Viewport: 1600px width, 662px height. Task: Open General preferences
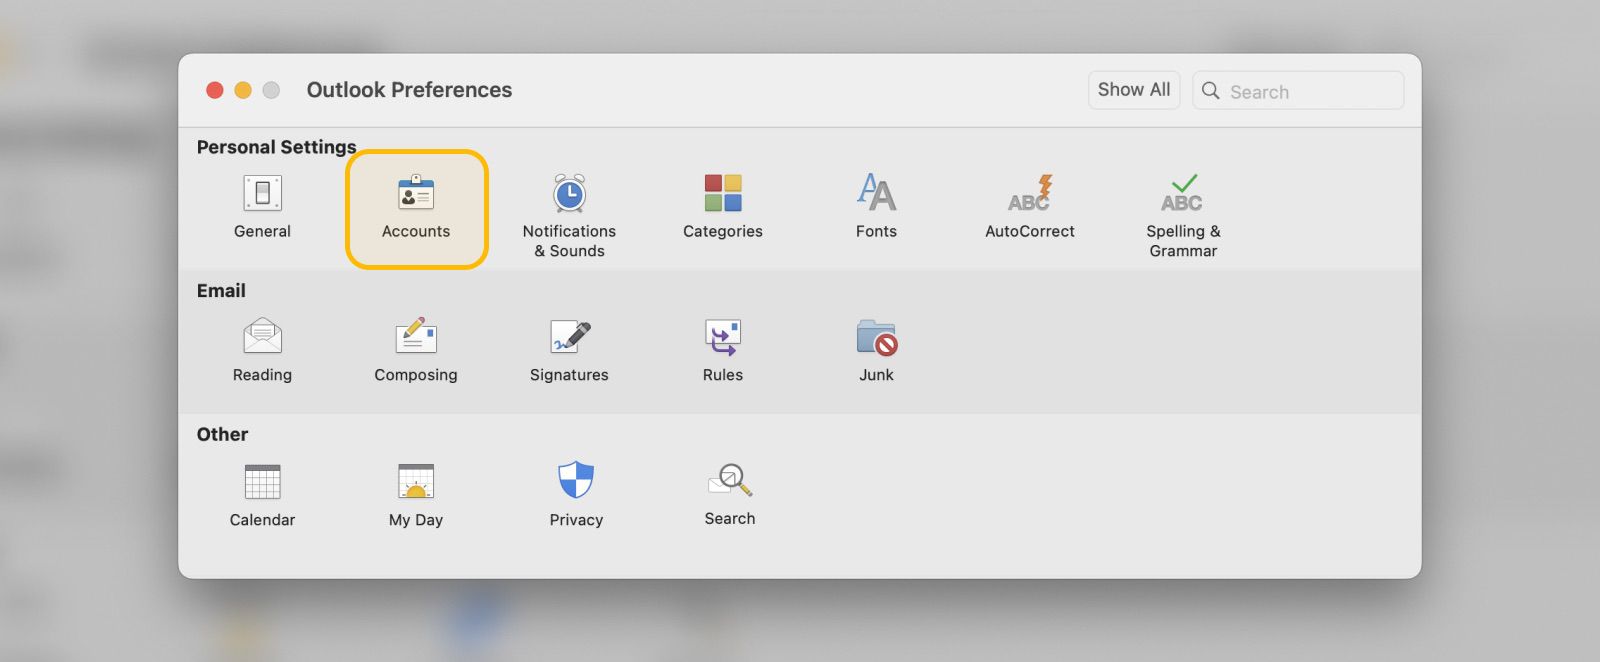click(x=262, y=207)
